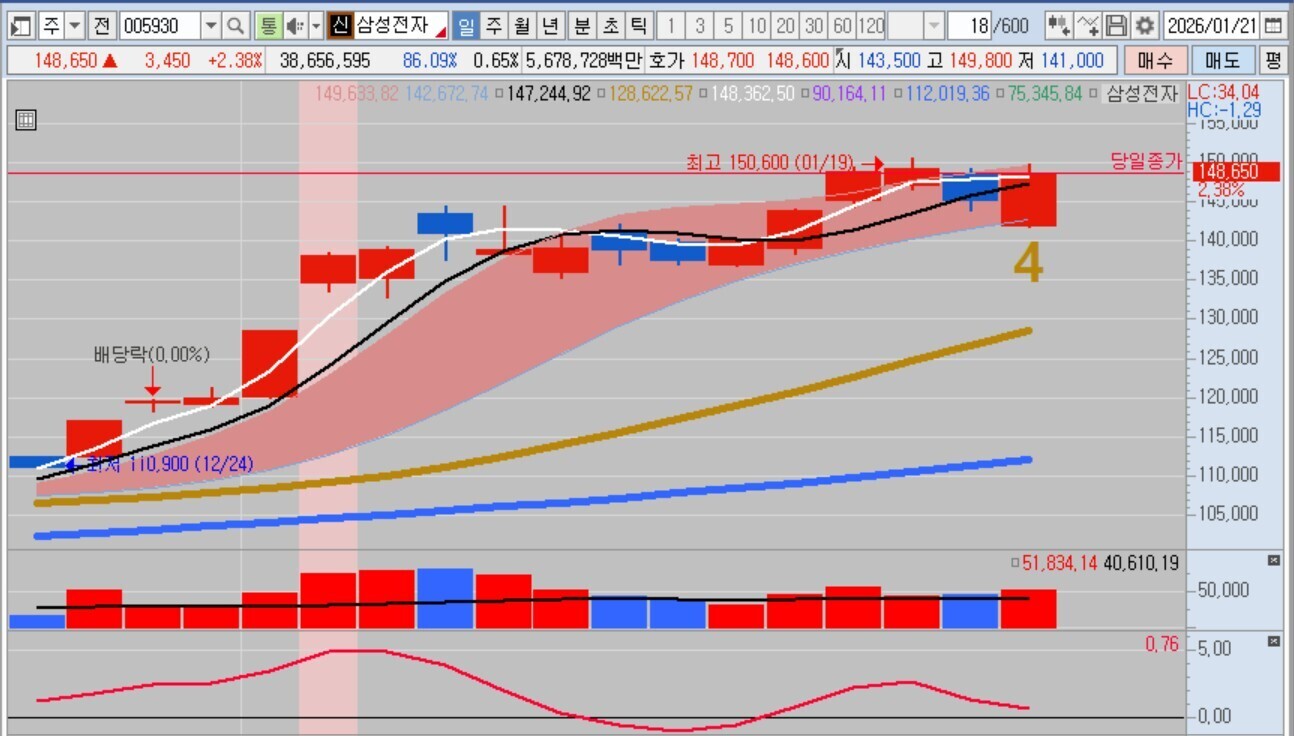
Task: Click the speaker sound icon
Action: coord(294,25)
